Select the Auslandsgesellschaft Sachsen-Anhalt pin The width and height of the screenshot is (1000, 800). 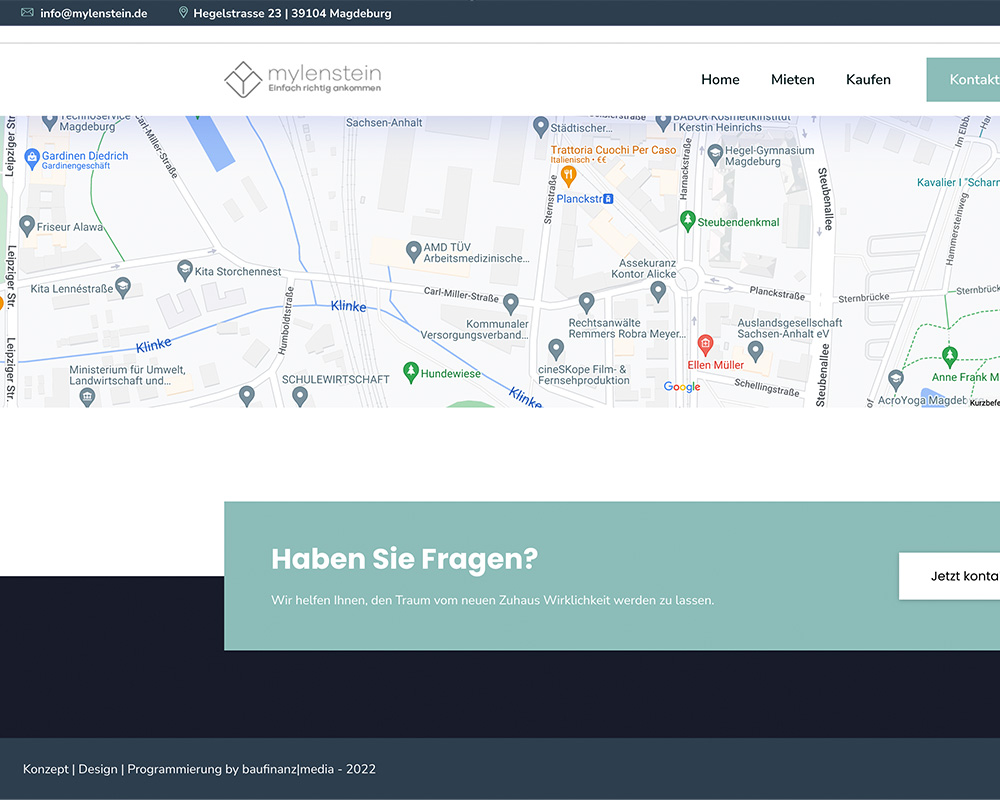point(756,350)
